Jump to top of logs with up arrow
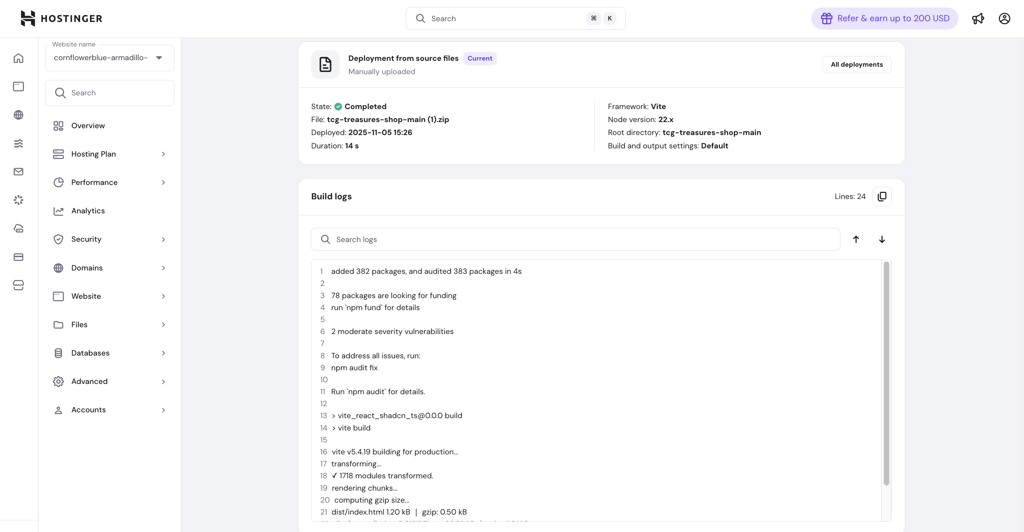Screen dimensions: 1024x532 click(856, 240)
